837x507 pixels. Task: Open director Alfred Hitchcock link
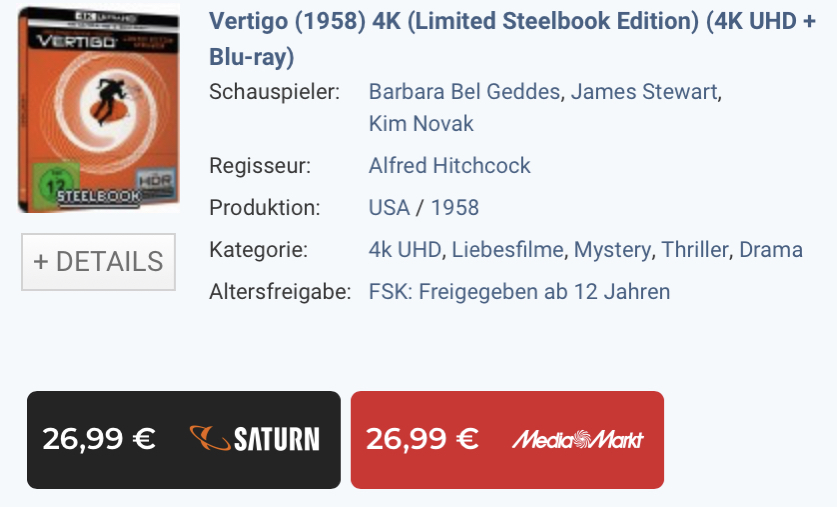449,166
